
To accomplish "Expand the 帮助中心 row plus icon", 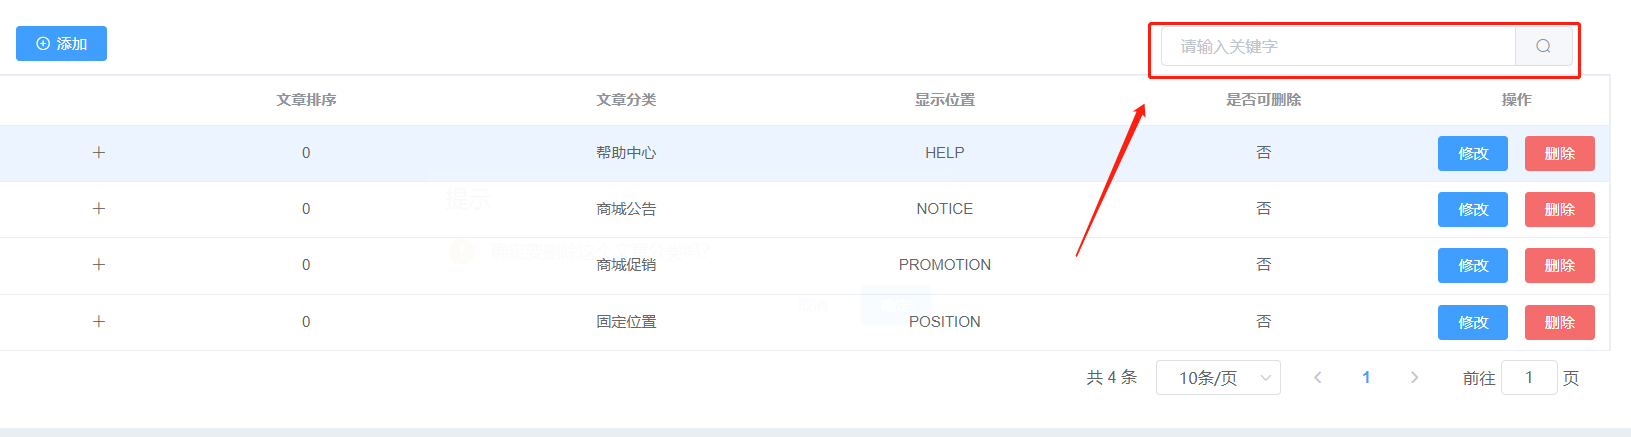I will (x=99, y=153).
